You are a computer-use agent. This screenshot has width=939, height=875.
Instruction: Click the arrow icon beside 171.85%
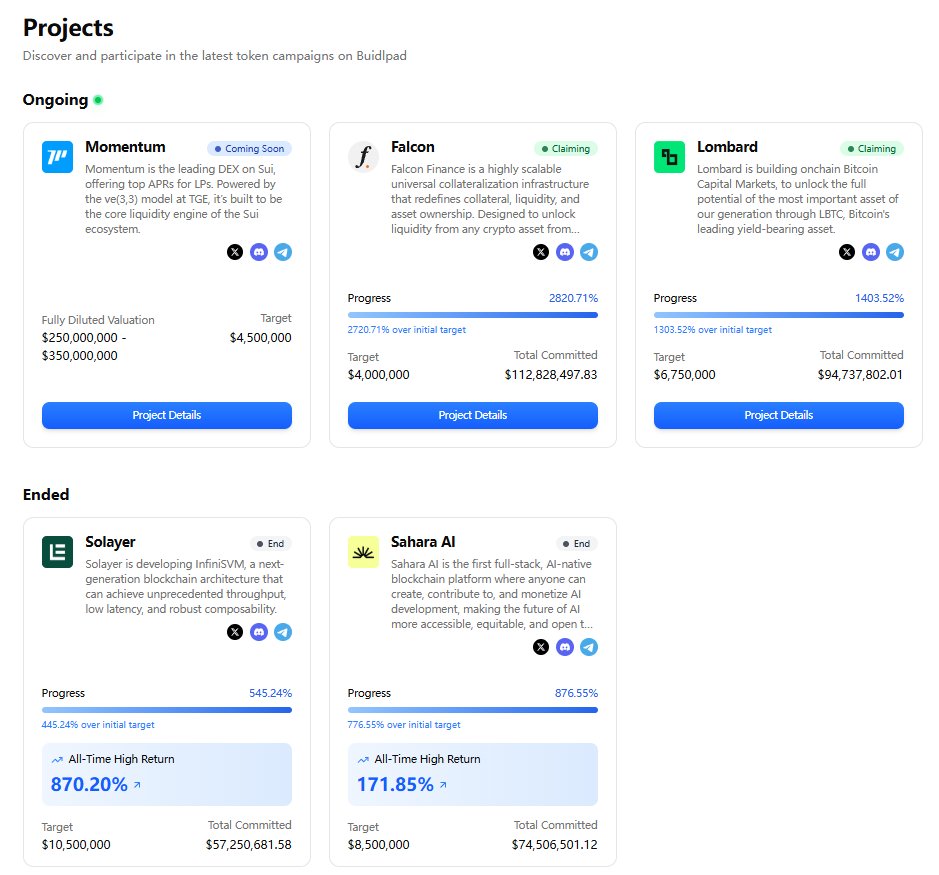pos(443,785)
